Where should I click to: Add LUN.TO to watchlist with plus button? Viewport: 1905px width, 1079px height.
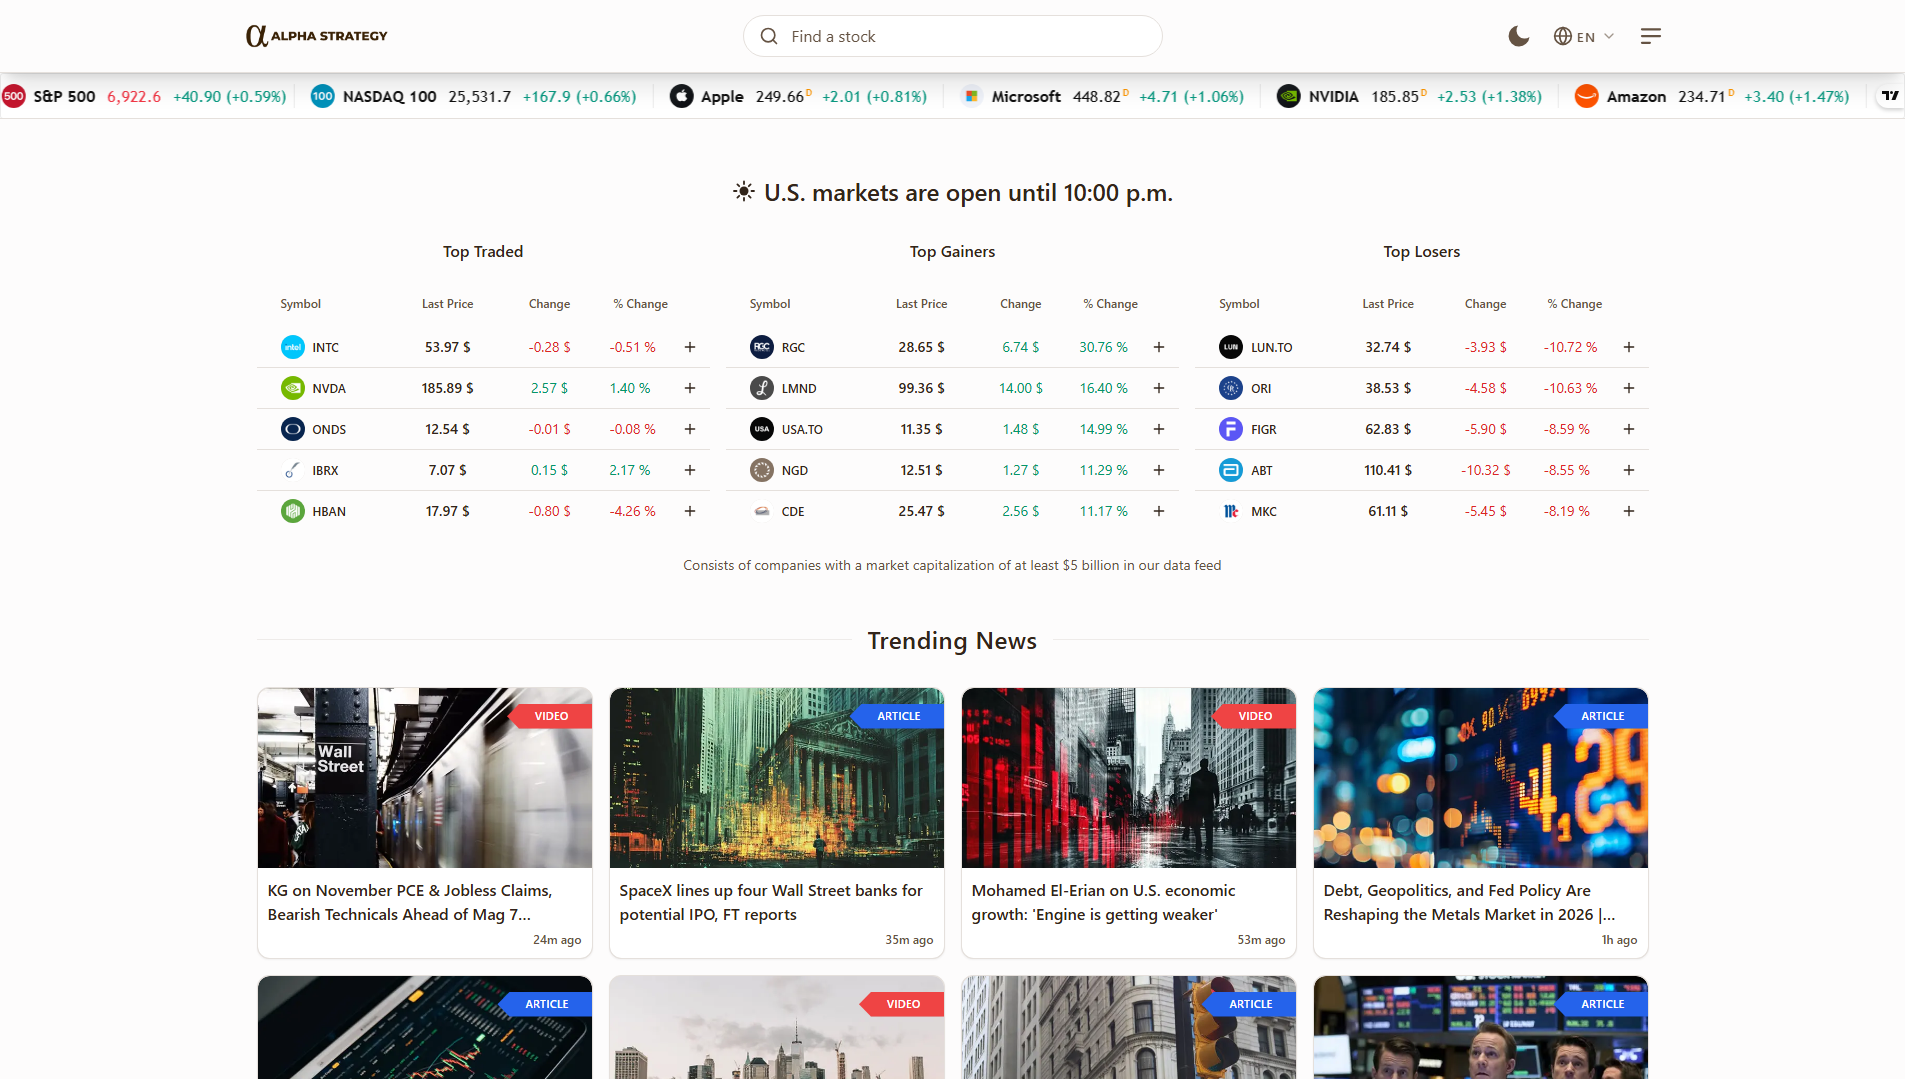[1628, 347]
